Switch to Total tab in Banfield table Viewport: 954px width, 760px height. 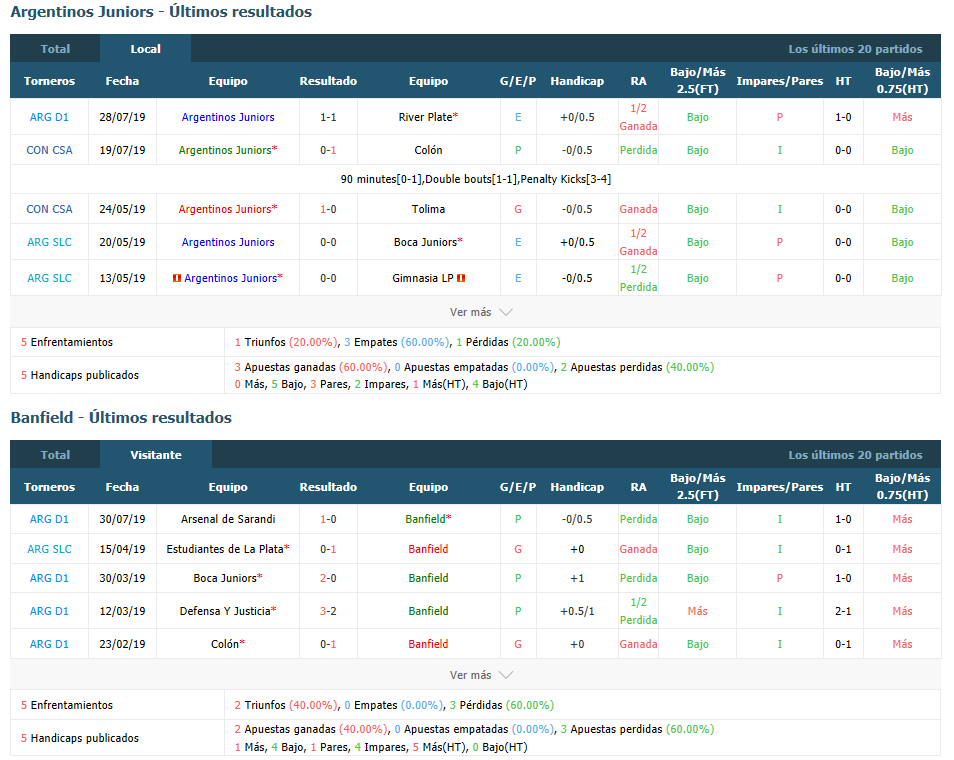55,455
